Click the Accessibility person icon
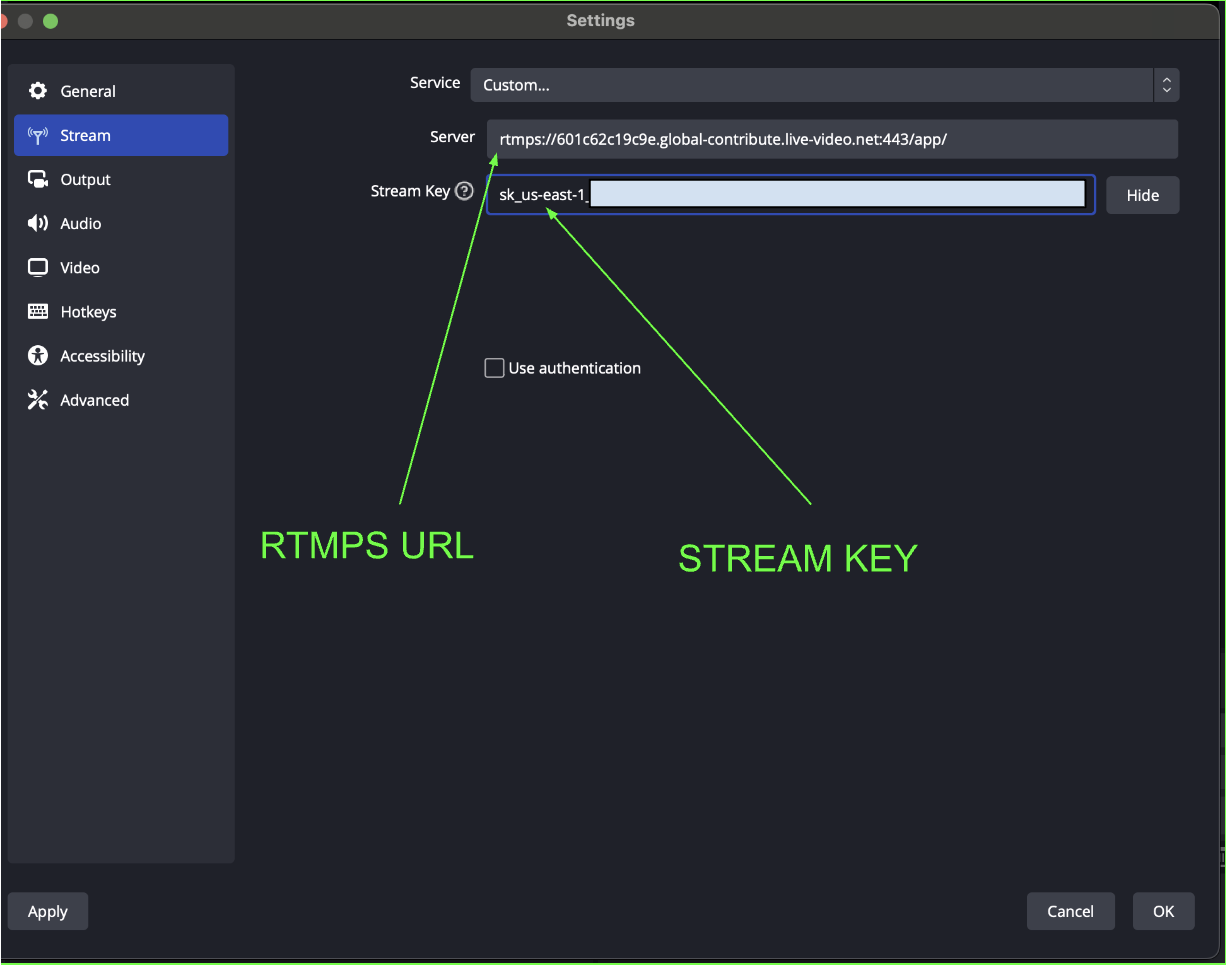The image size is (1226, 966). pos(38,356)
